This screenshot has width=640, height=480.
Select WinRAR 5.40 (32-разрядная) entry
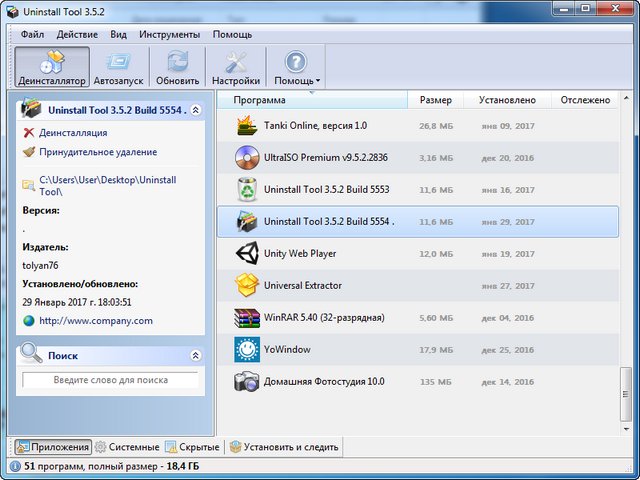click(418, 318)
